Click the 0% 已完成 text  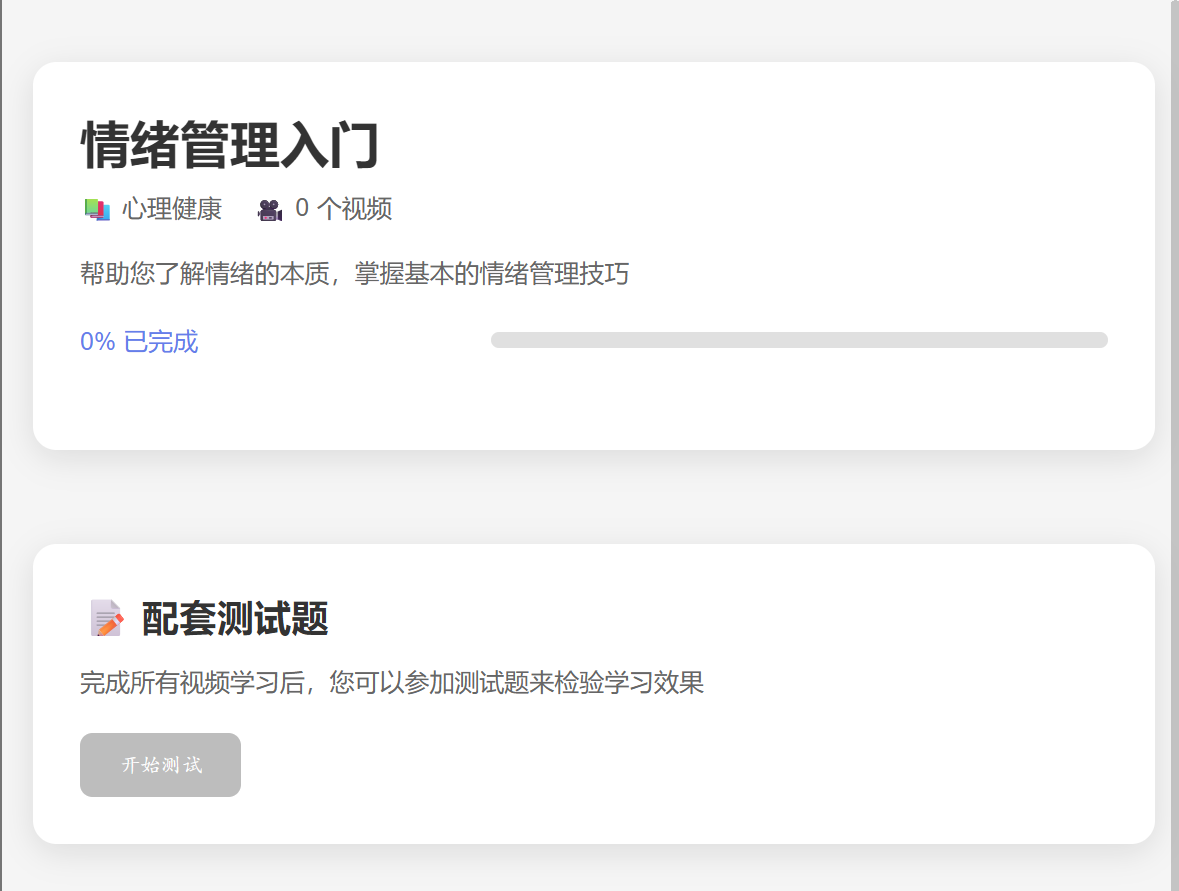pos(139,341)
